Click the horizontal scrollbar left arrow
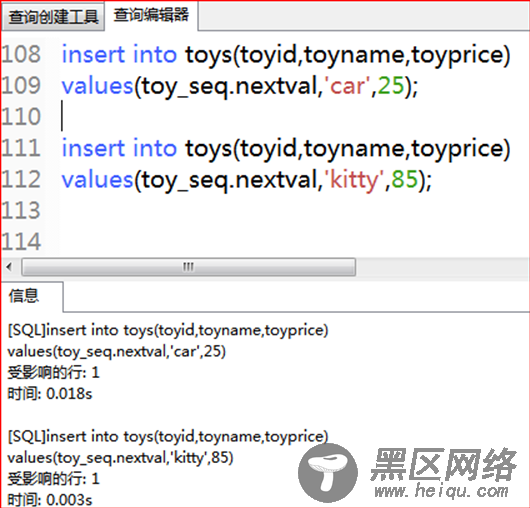This screenshot has height=508, width=530. tap(9, 267)
